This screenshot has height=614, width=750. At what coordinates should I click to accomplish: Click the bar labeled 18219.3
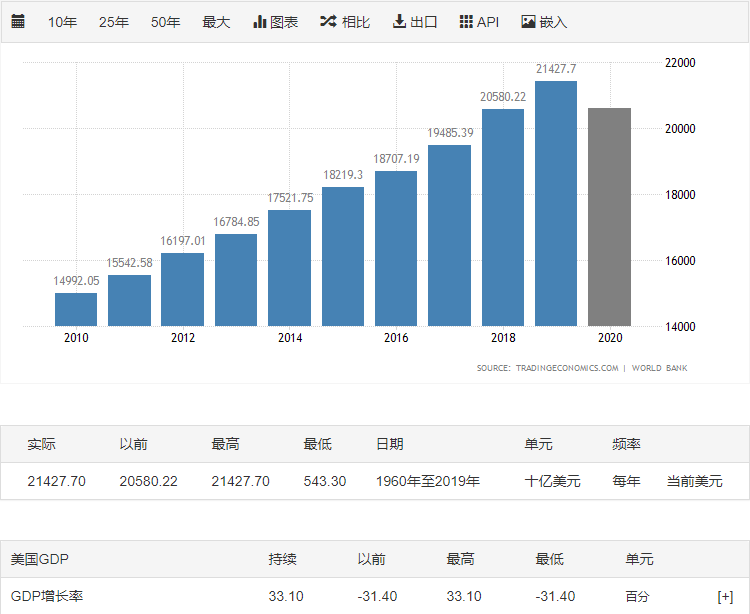click(x=343, y=256)
